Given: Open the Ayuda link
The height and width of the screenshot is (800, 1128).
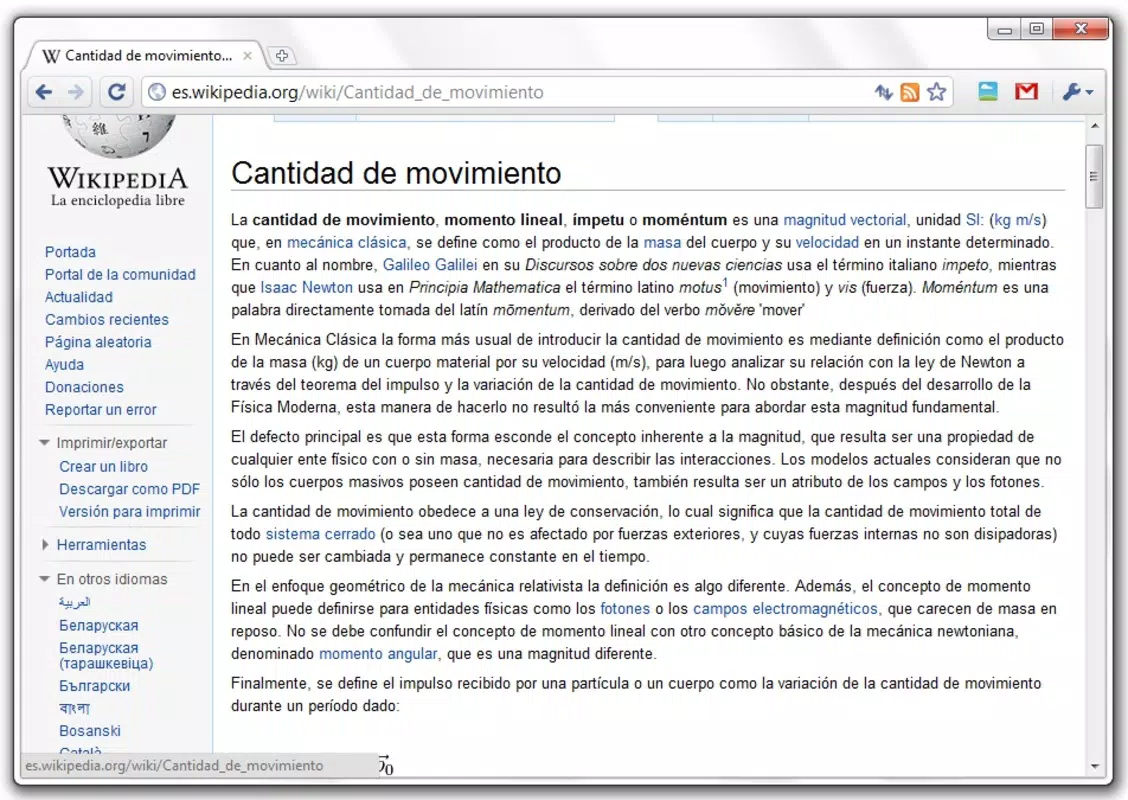Looking at the screenshot, I should click(x=64, y=365).
